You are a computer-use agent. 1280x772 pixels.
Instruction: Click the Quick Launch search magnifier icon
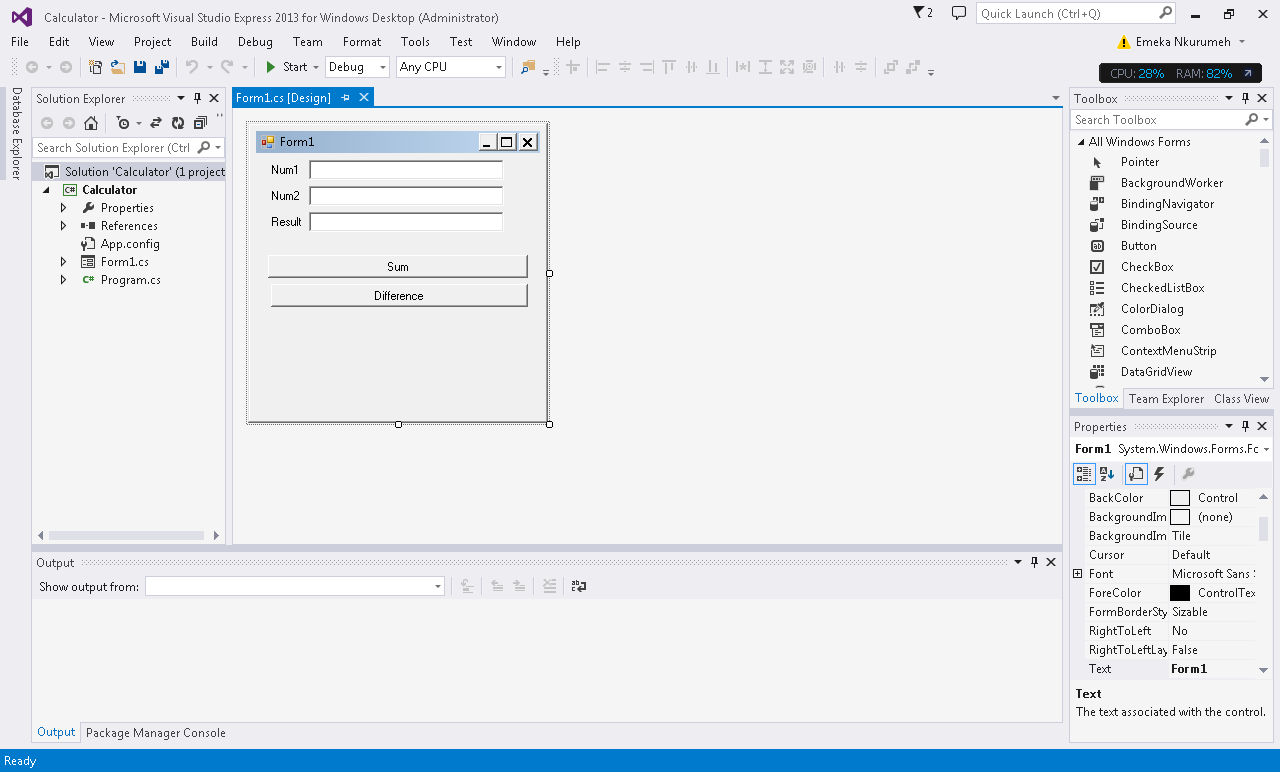pyautogui.click(x=1166, y=13)
